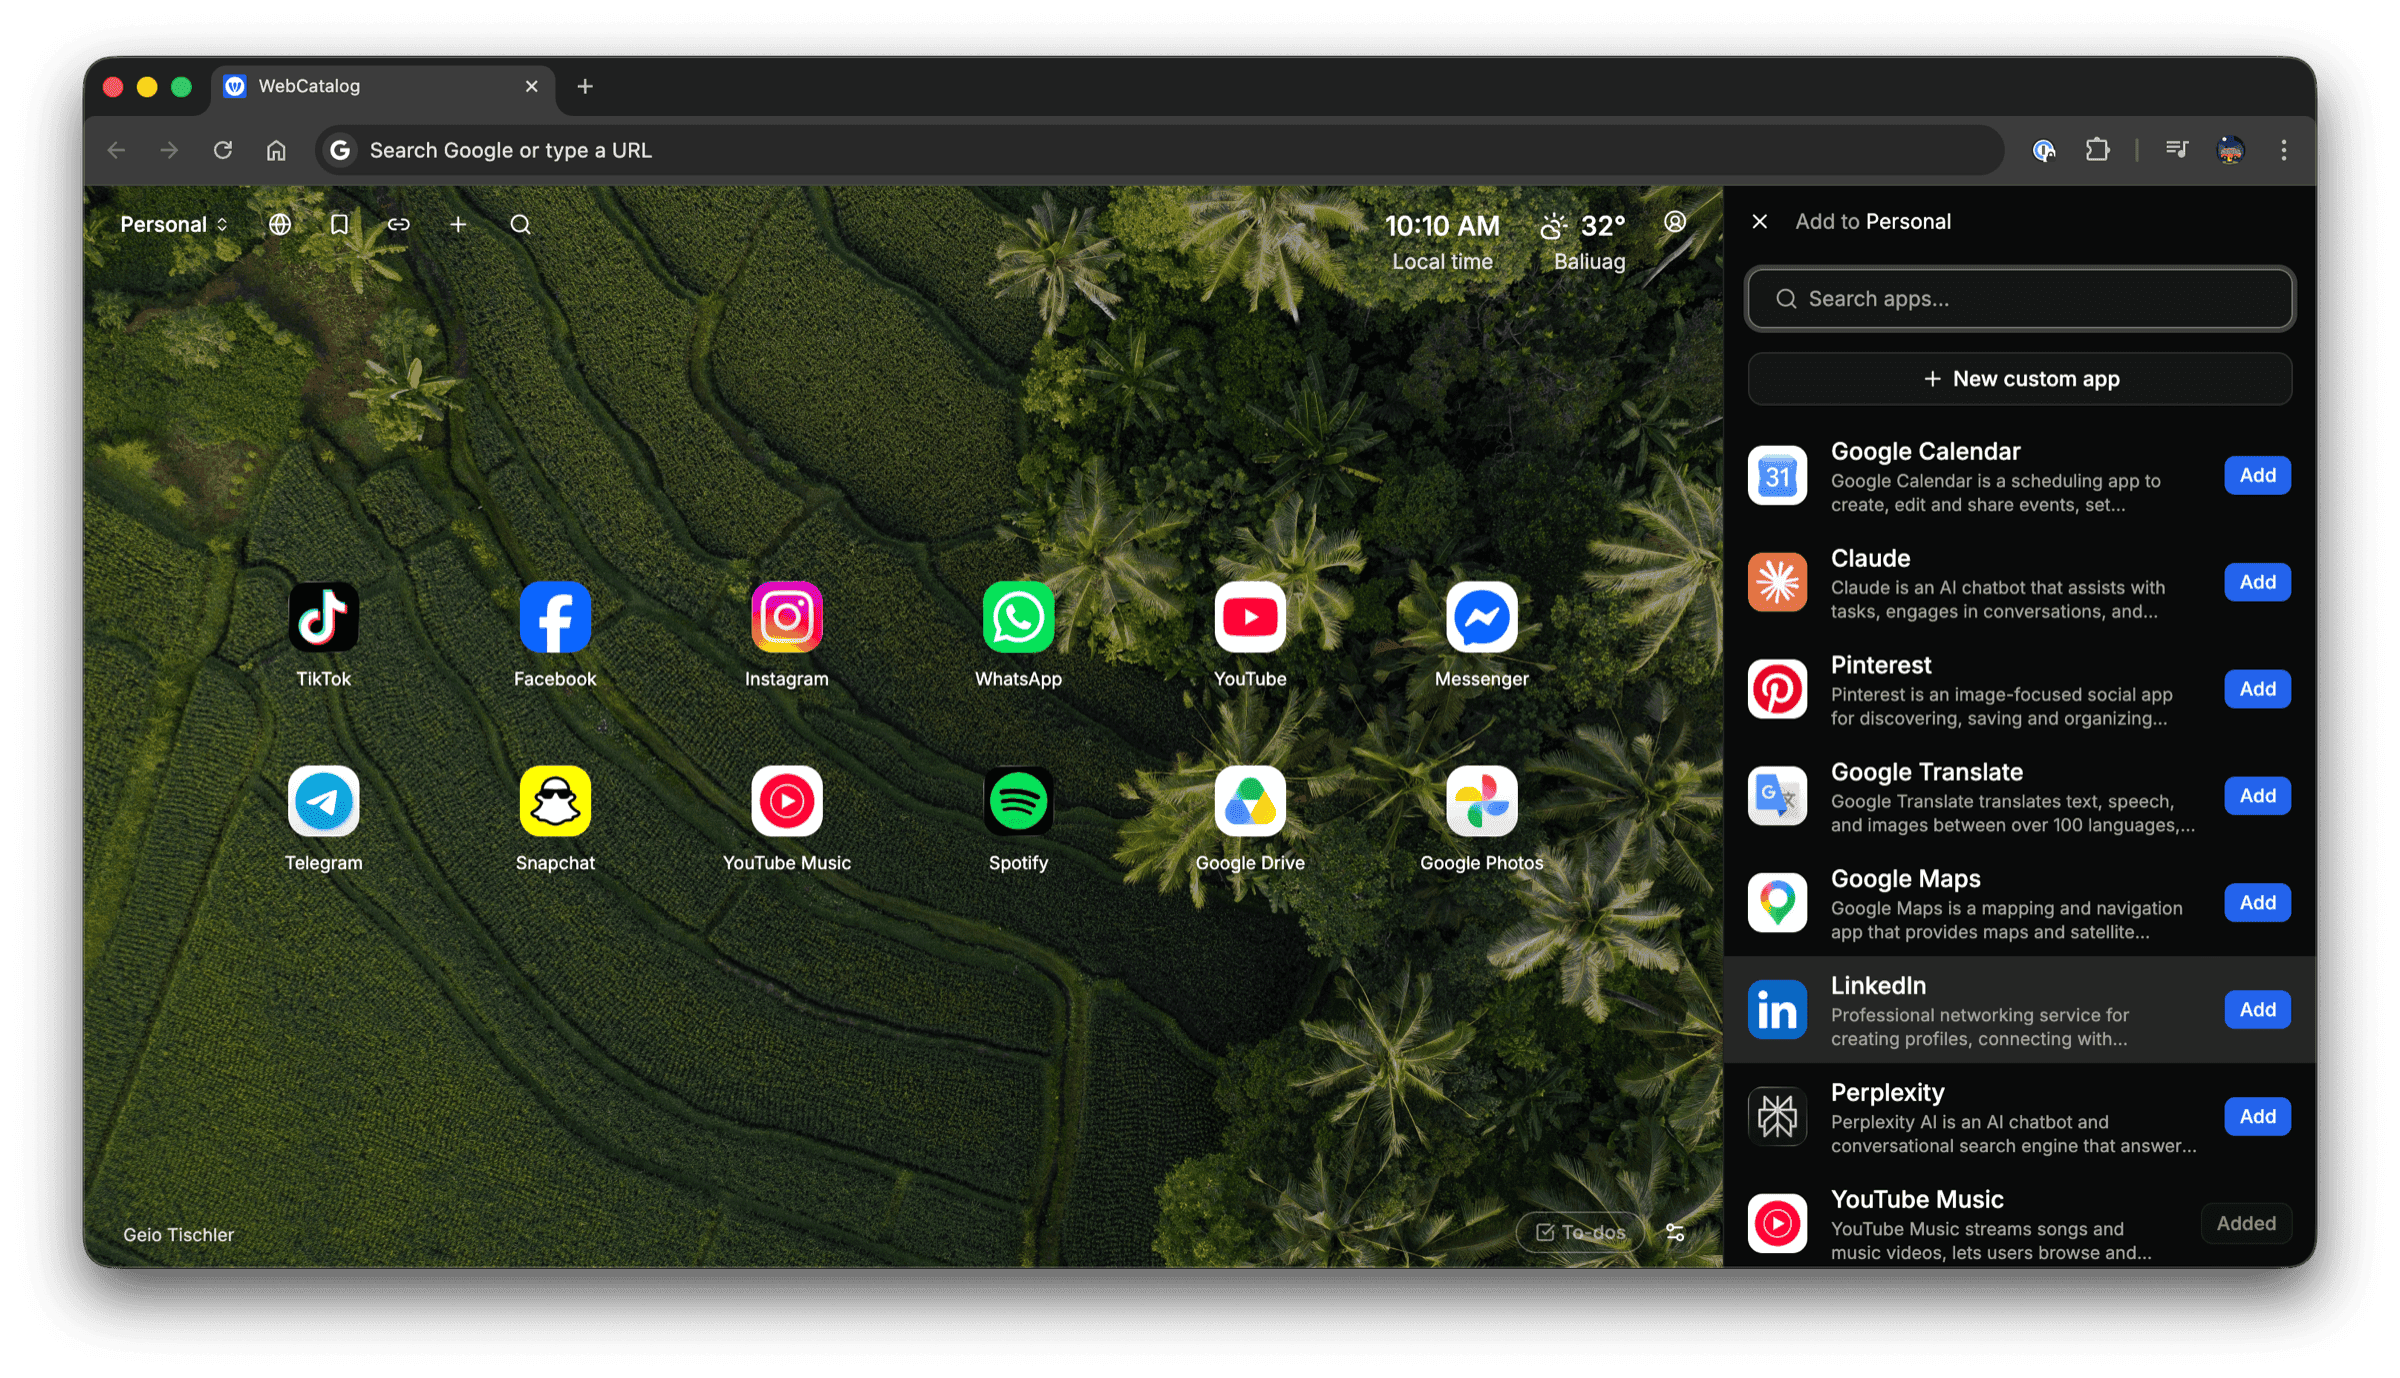Launch Snapchat from the grid
This screenshot has height=1378, width=2400.
point(555,801)
